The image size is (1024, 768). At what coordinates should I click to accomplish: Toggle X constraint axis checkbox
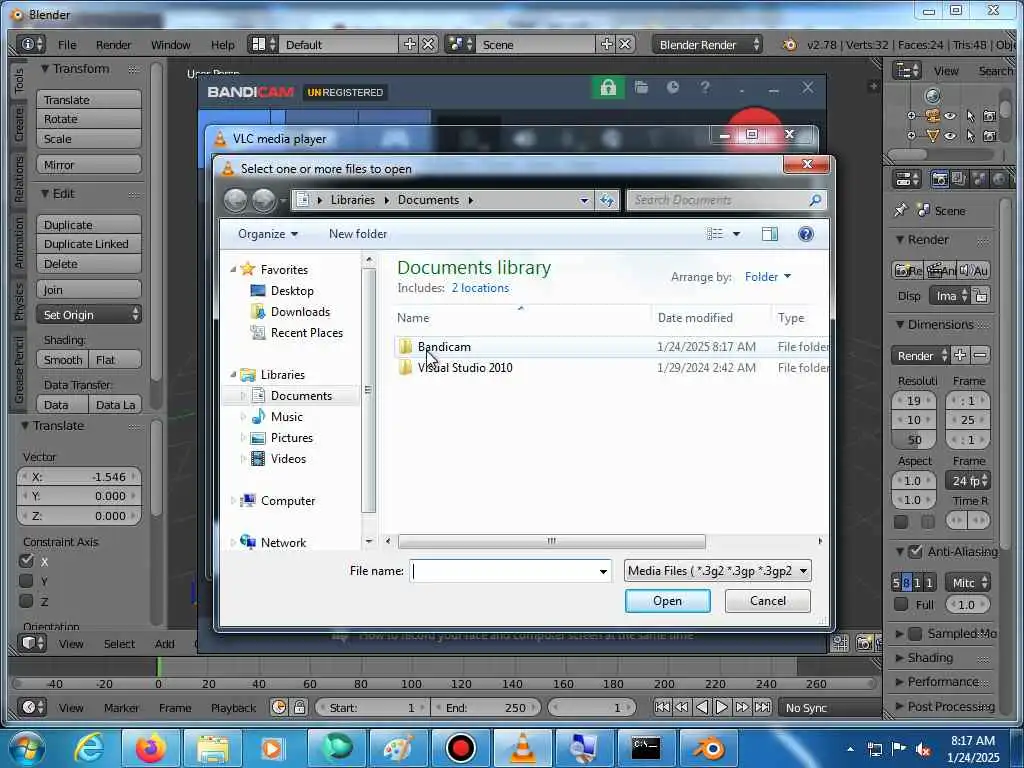click(x=27, y=561)
